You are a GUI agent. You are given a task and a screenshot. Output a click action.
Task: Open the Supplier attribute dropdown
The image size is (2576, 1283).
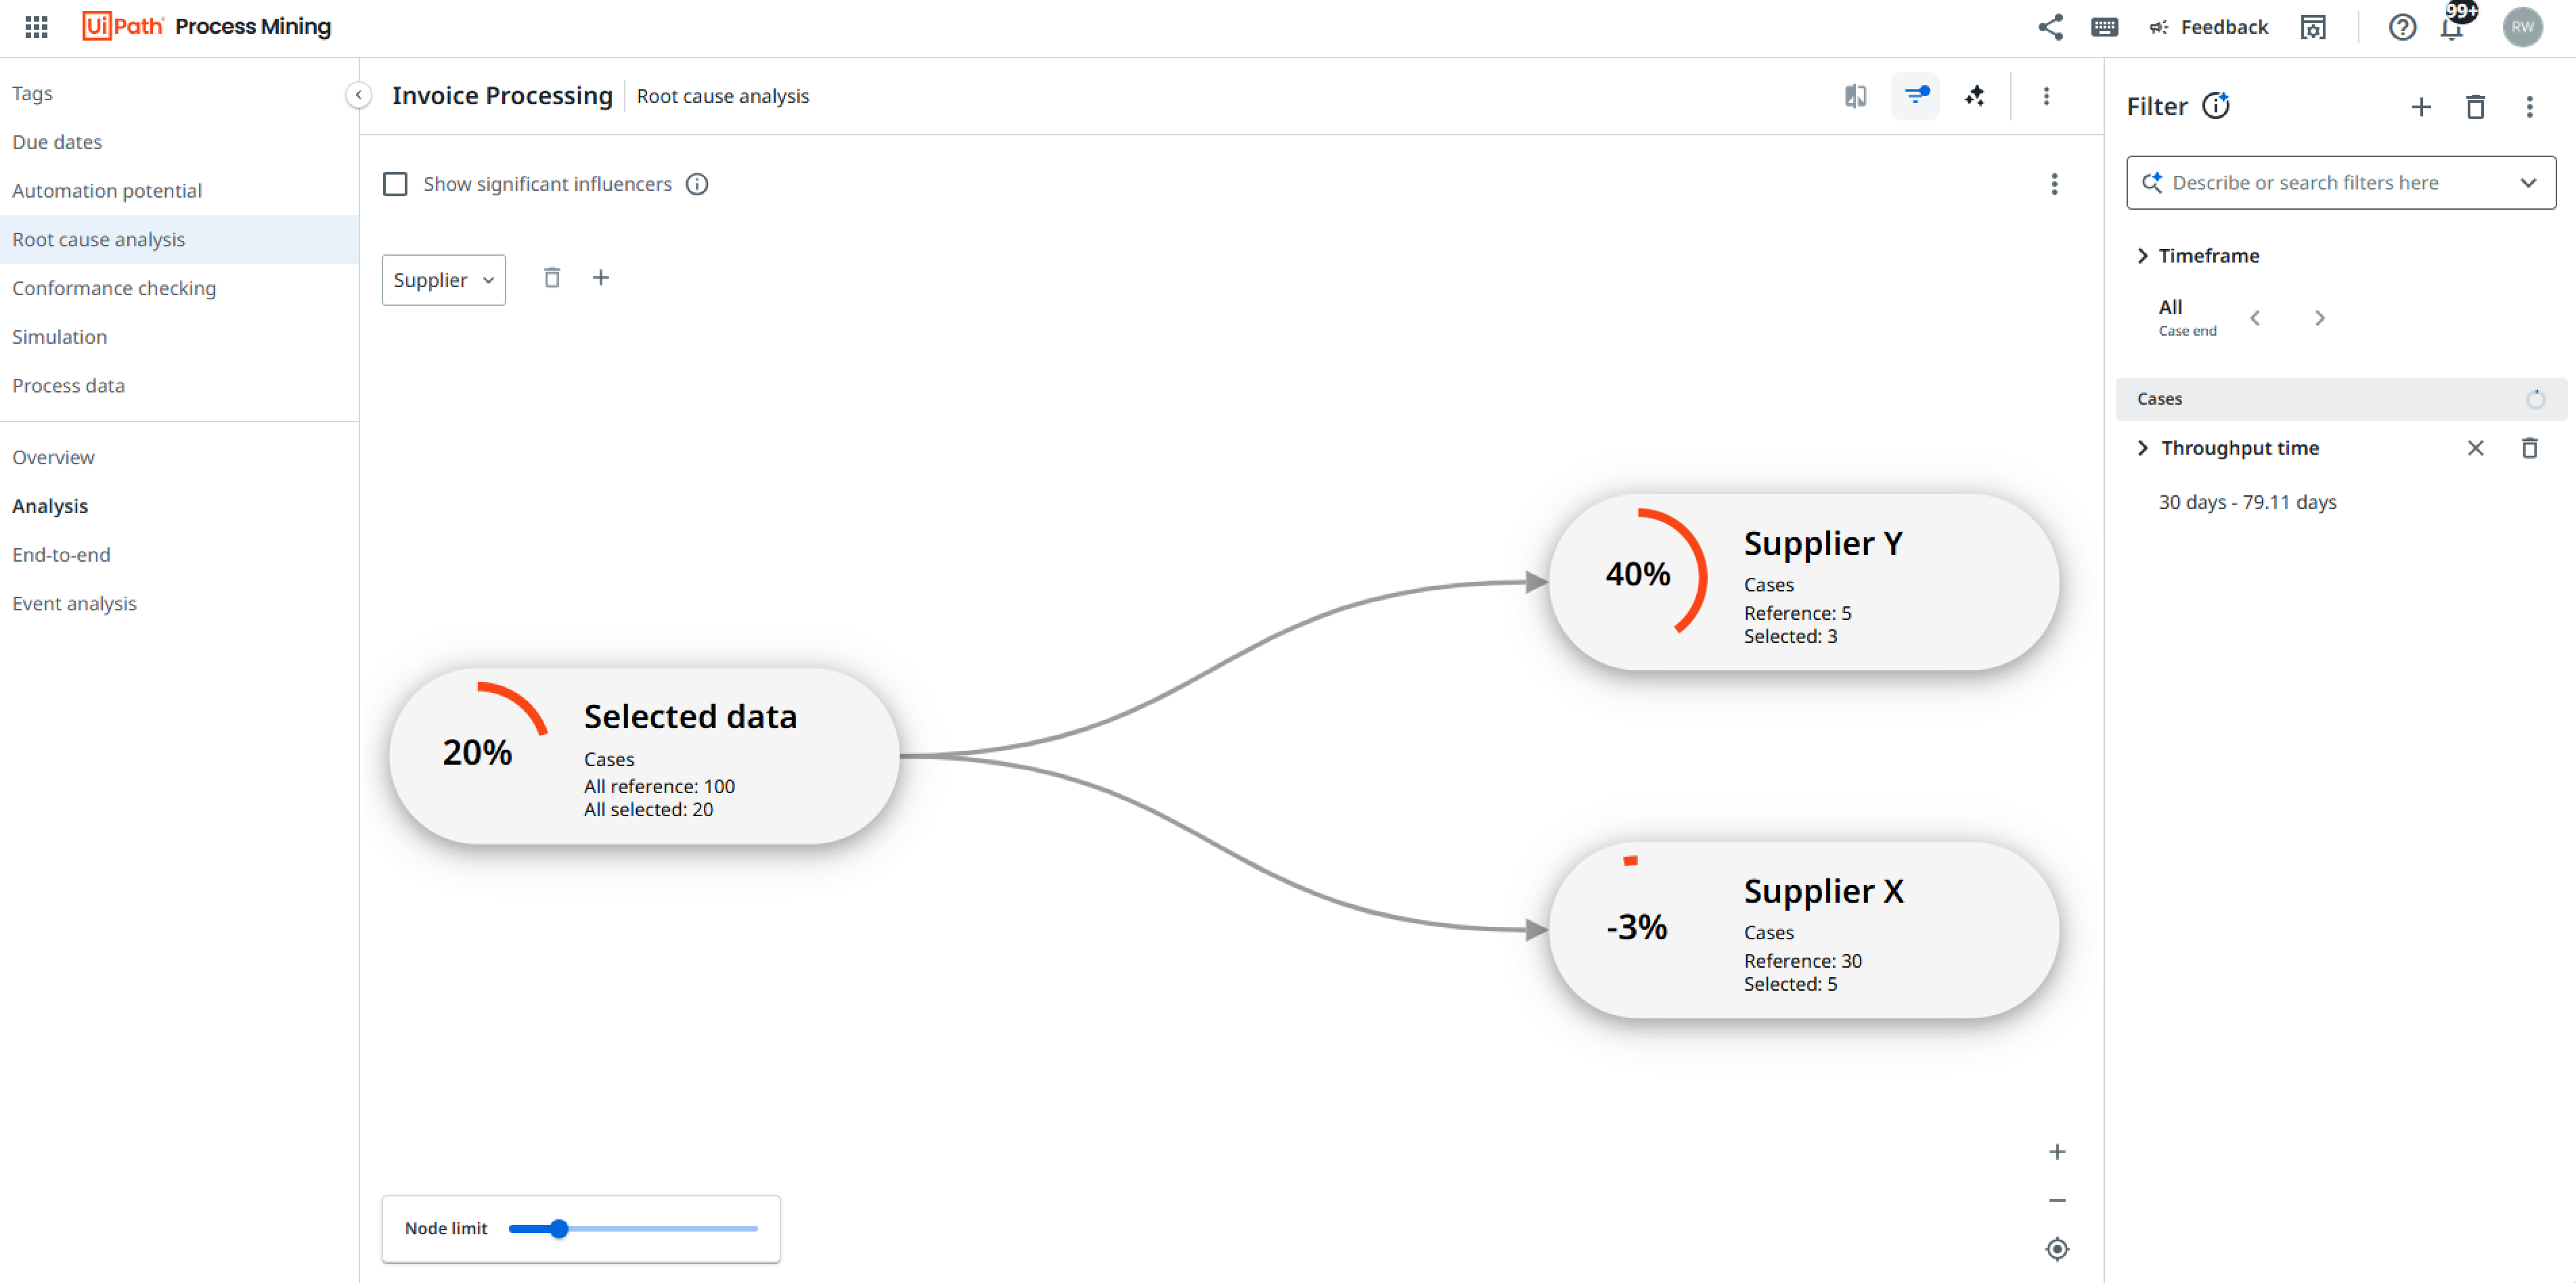pyautogui.click(x=443, y=280)
